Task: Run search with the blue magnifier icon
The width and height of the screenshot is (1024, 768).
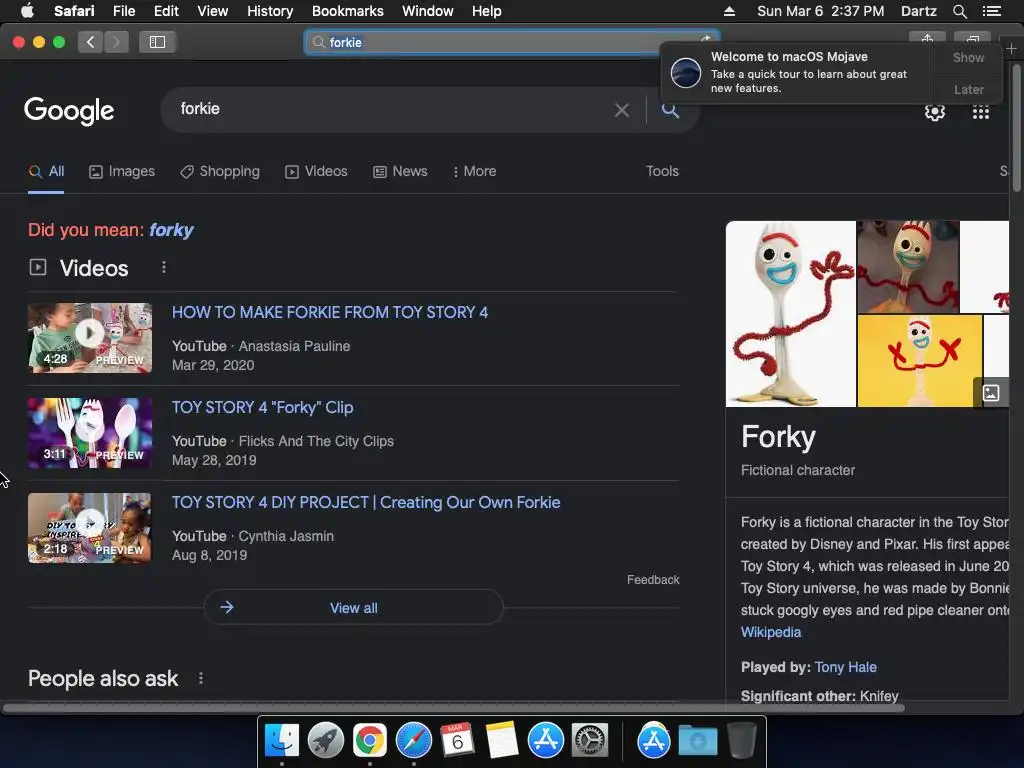Action: [x=671, y=110]
